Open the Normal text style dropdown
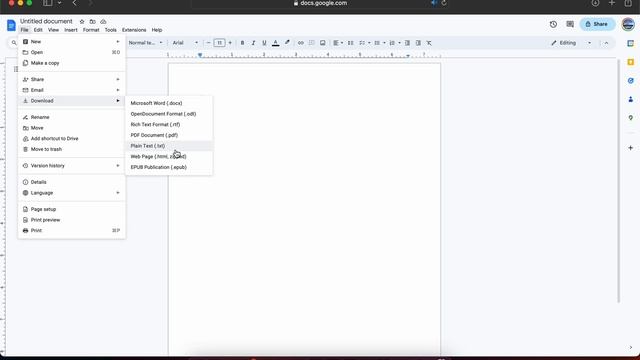Viewport: 640px width, 360px height. (145, 43)
